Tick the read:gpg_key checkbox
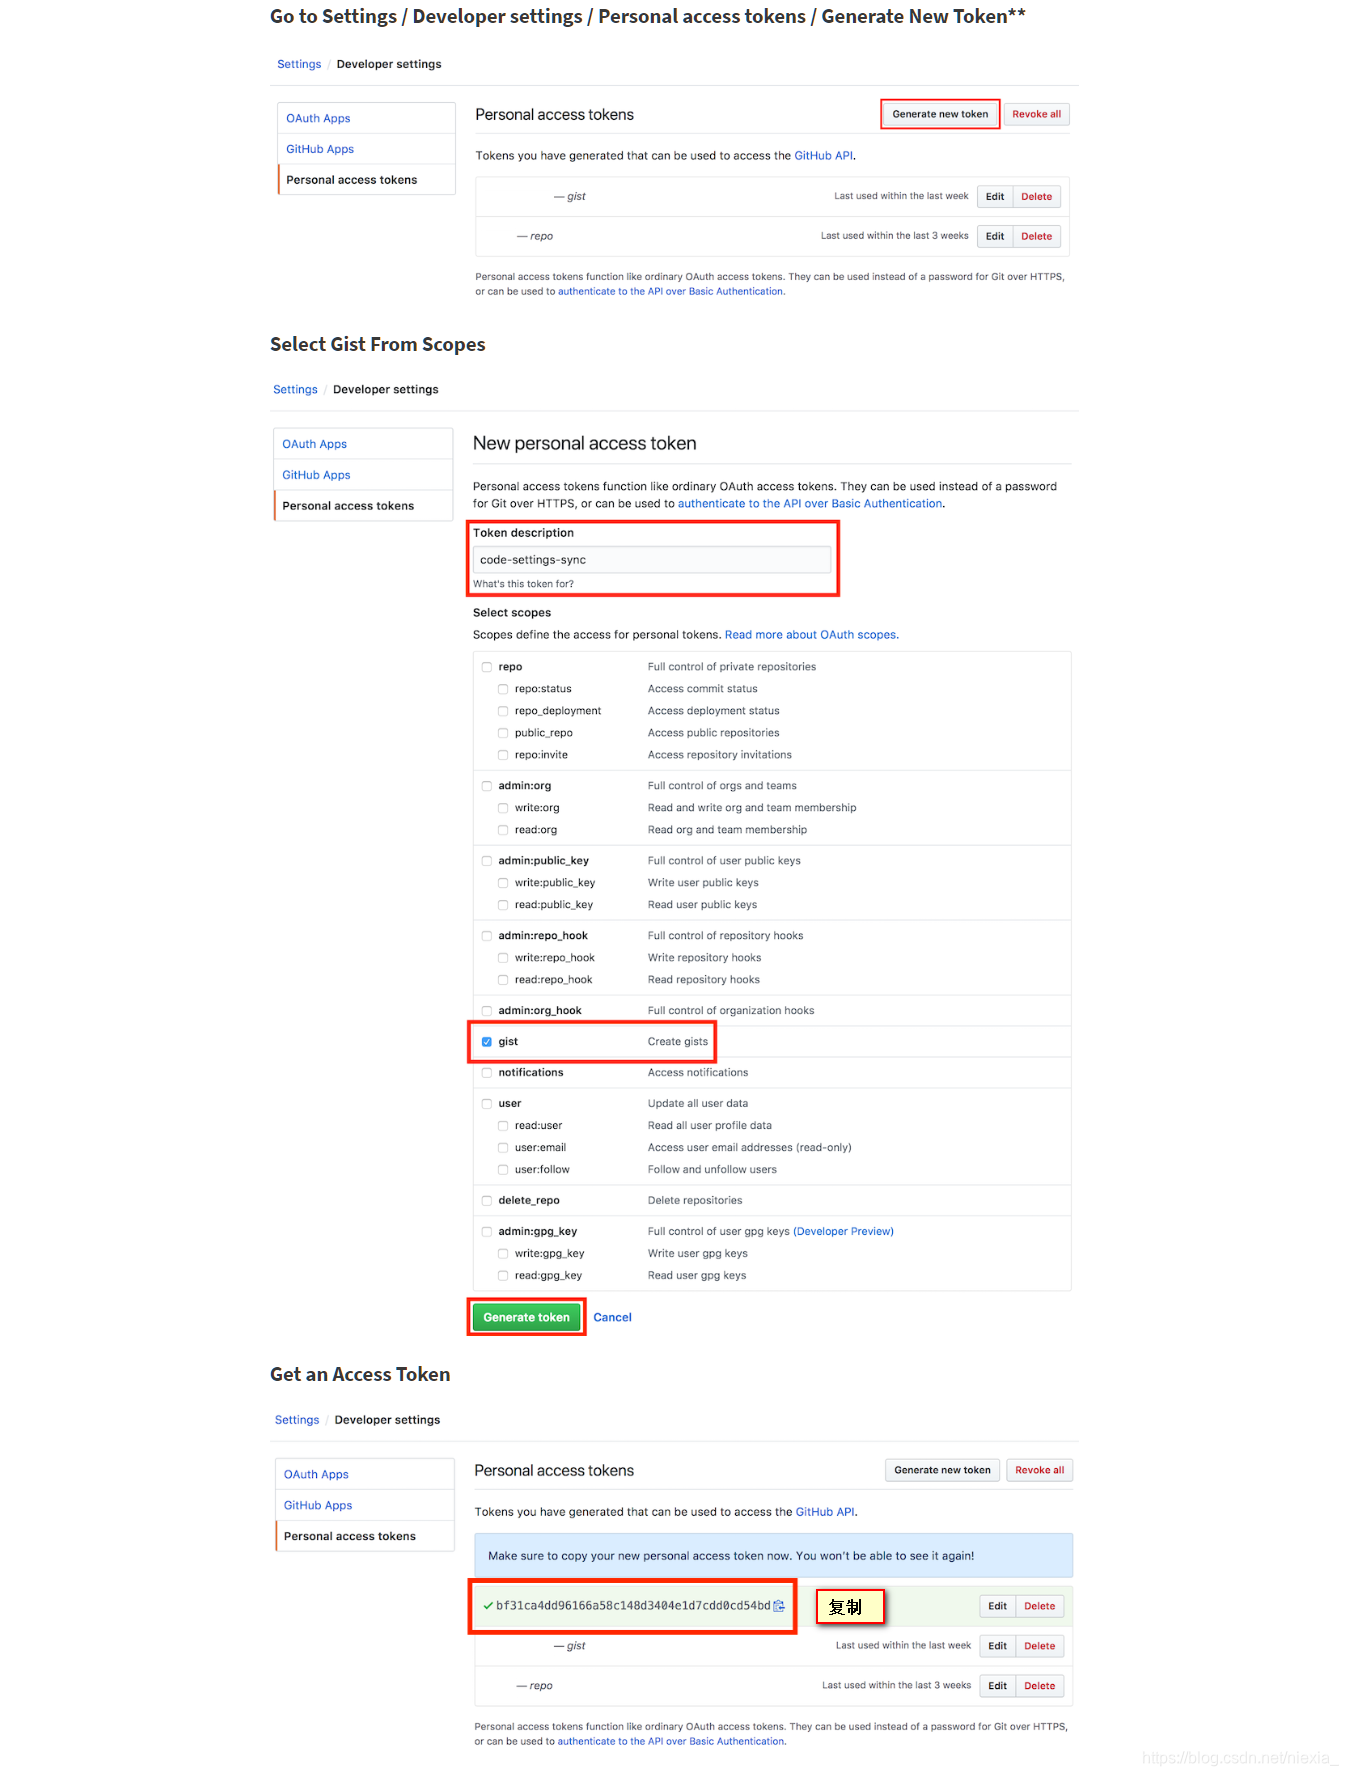Viewport: 1348px width, 1776px height. tap(503, 1276)
